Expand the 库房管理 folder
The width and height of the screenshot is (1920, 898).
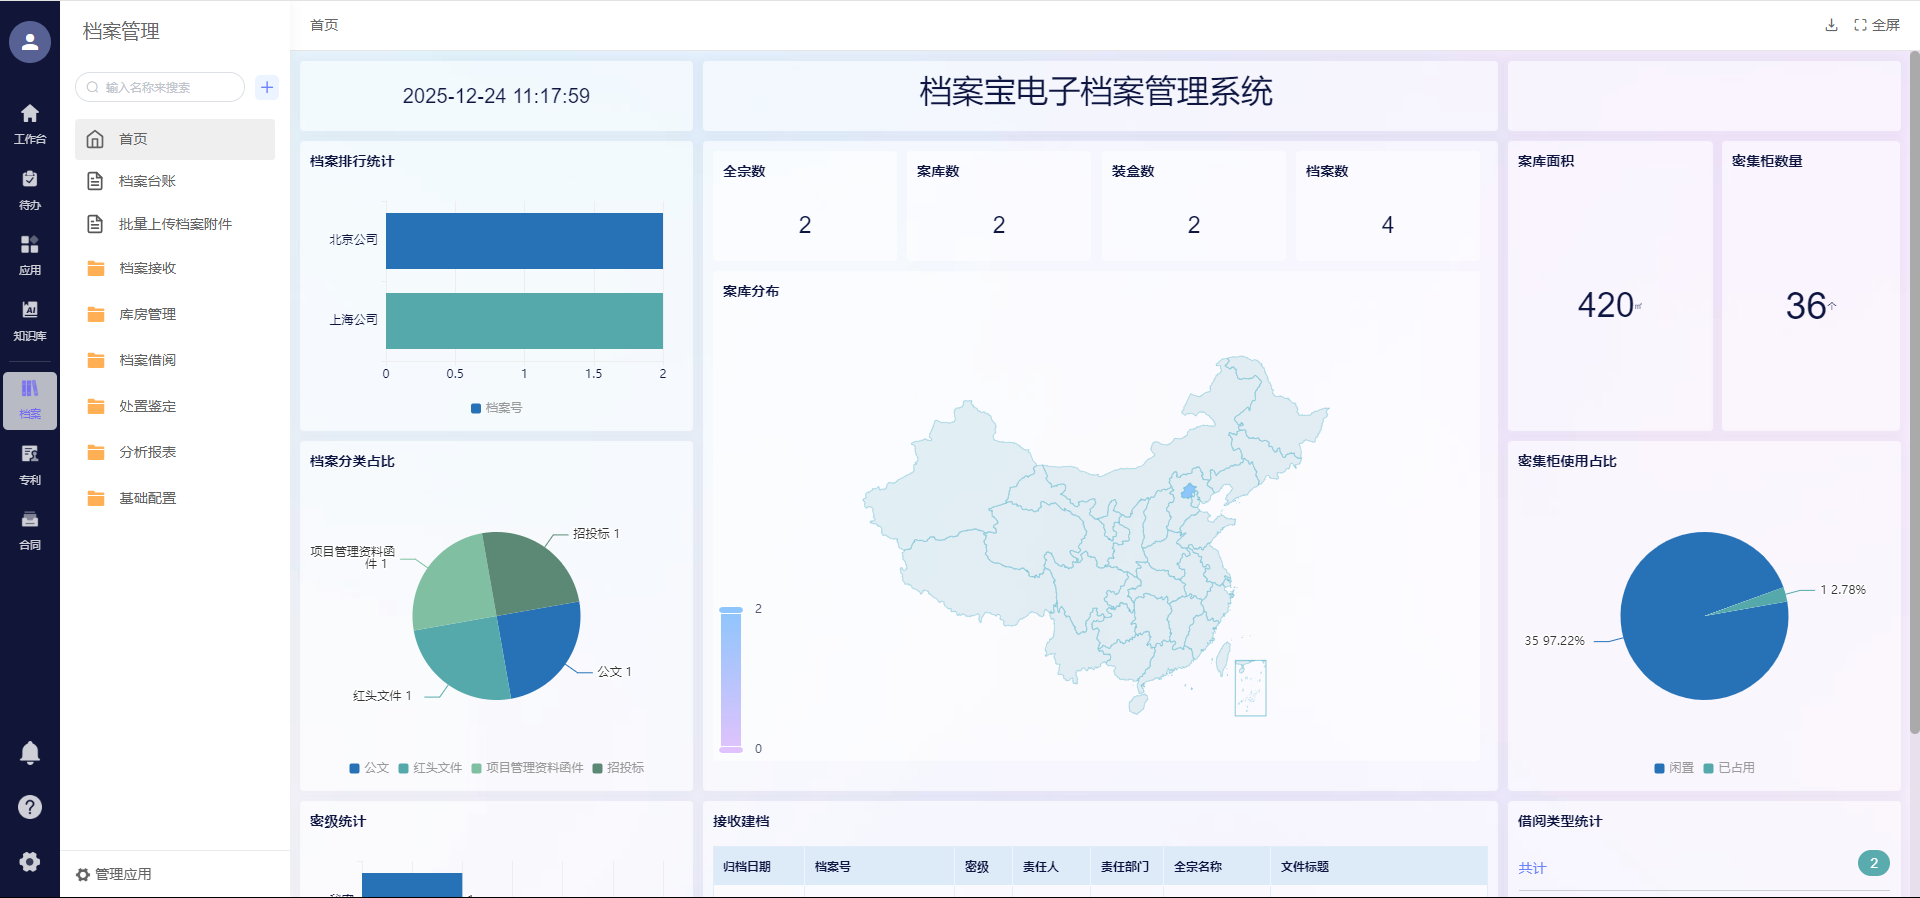[147, 314]
